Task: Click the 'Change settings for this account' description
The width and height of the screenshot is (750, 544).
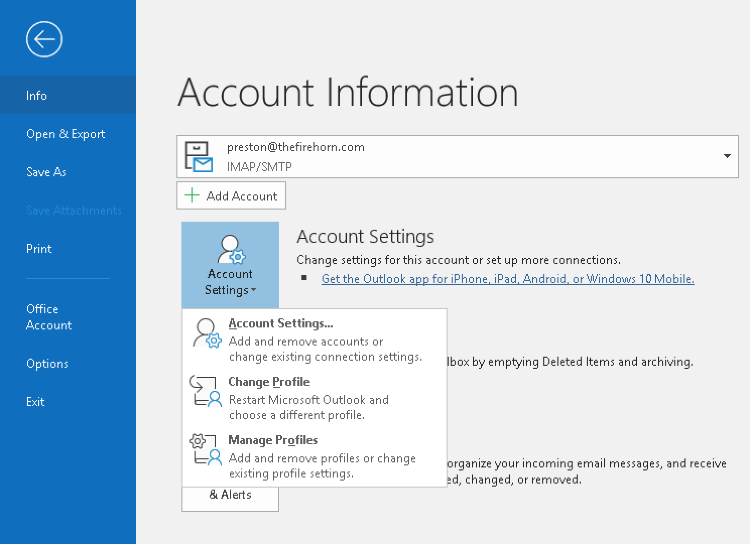Action: tap(458, 260)
